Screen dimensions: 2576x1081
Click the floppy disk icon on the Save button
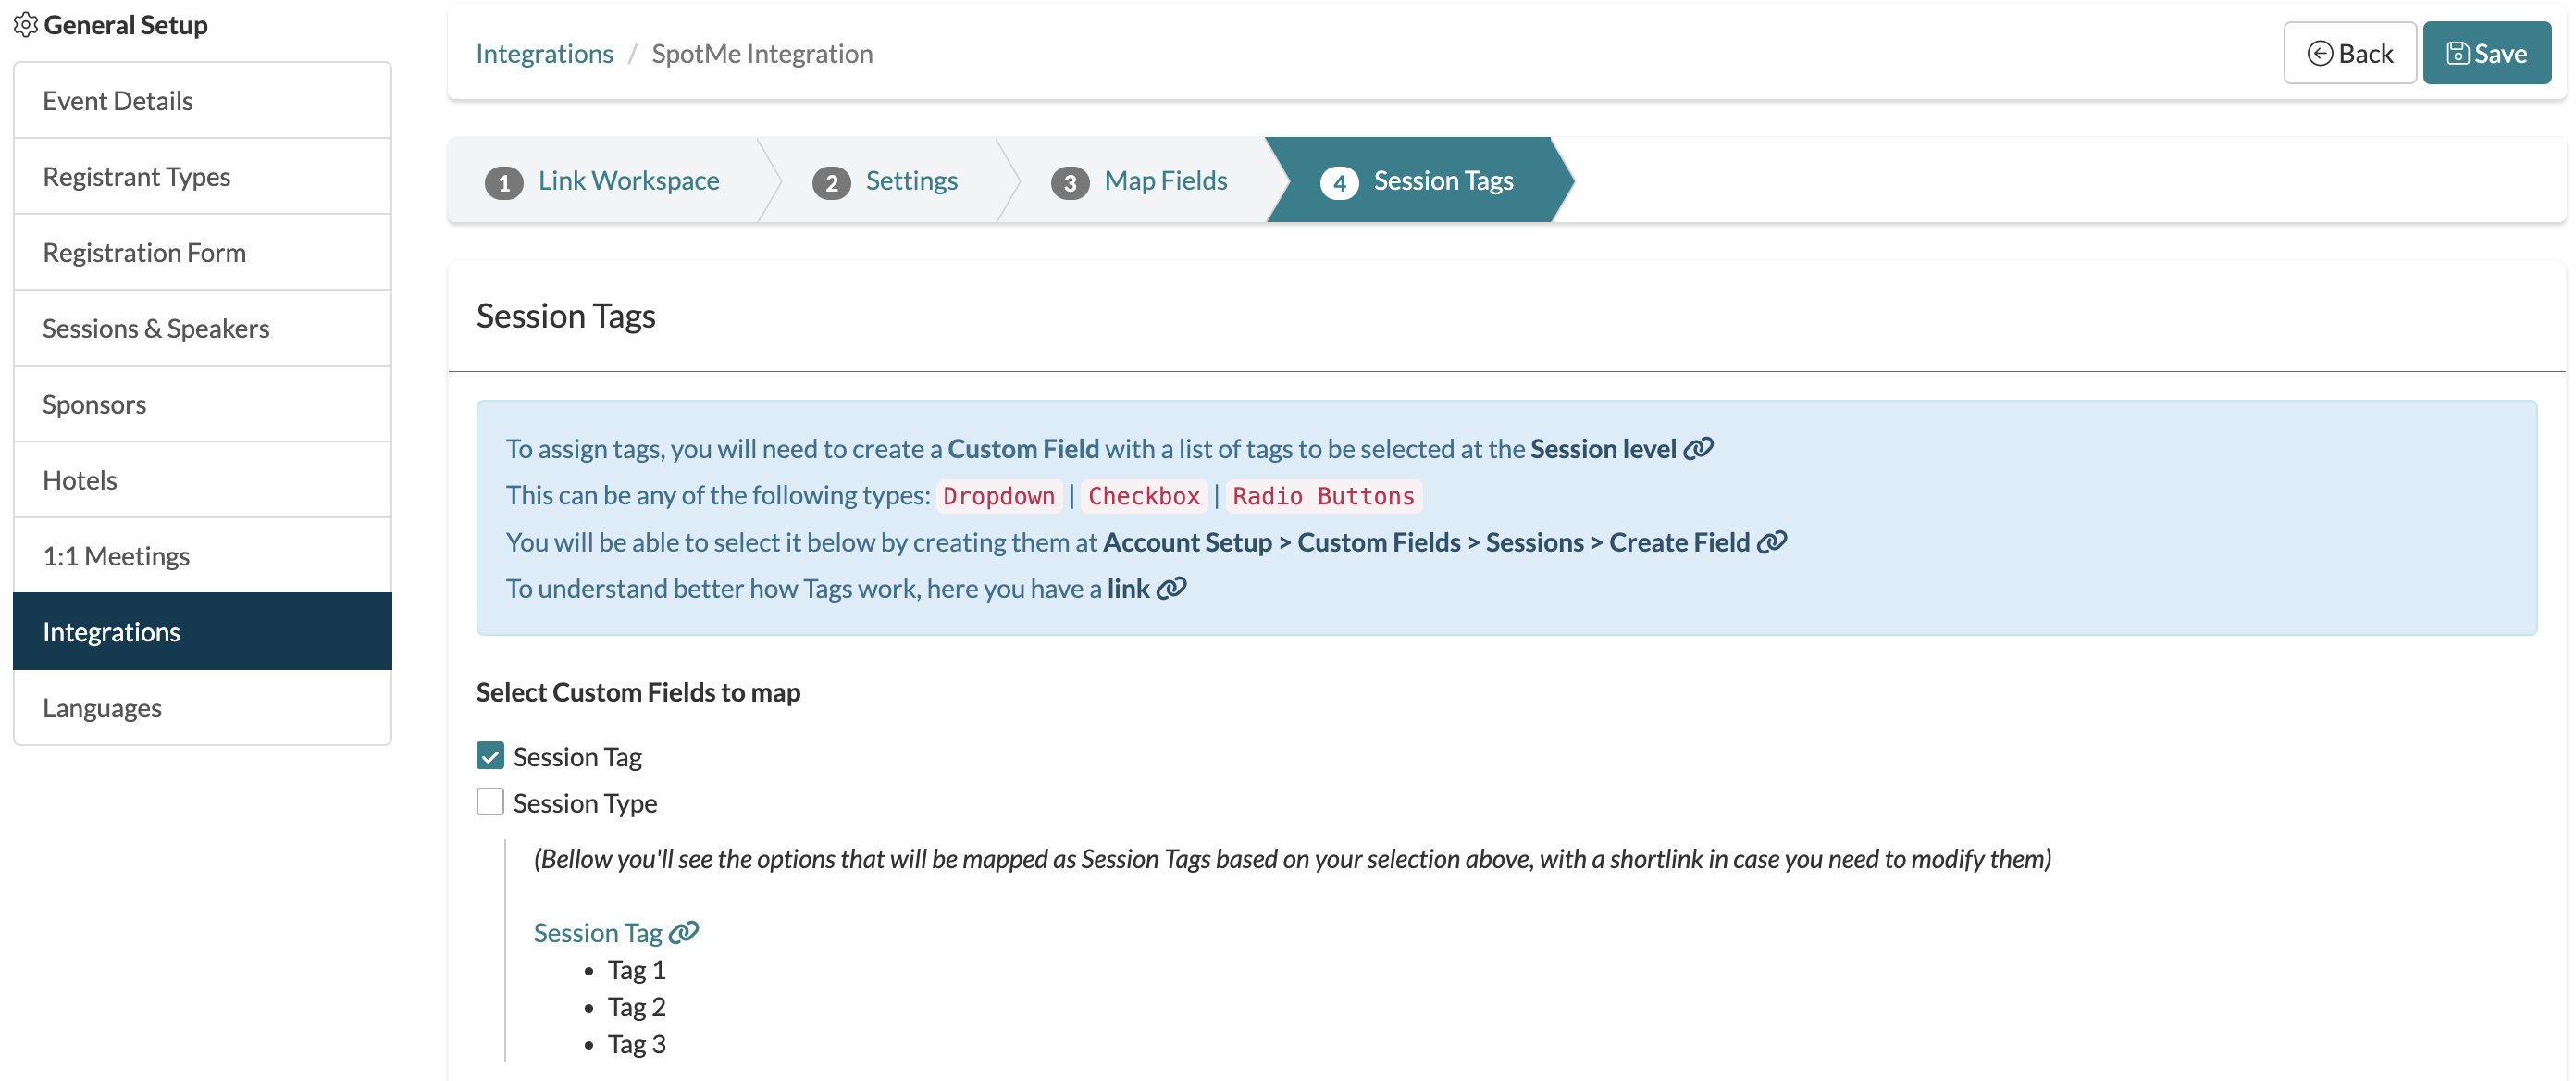[x=2459, y=52]
